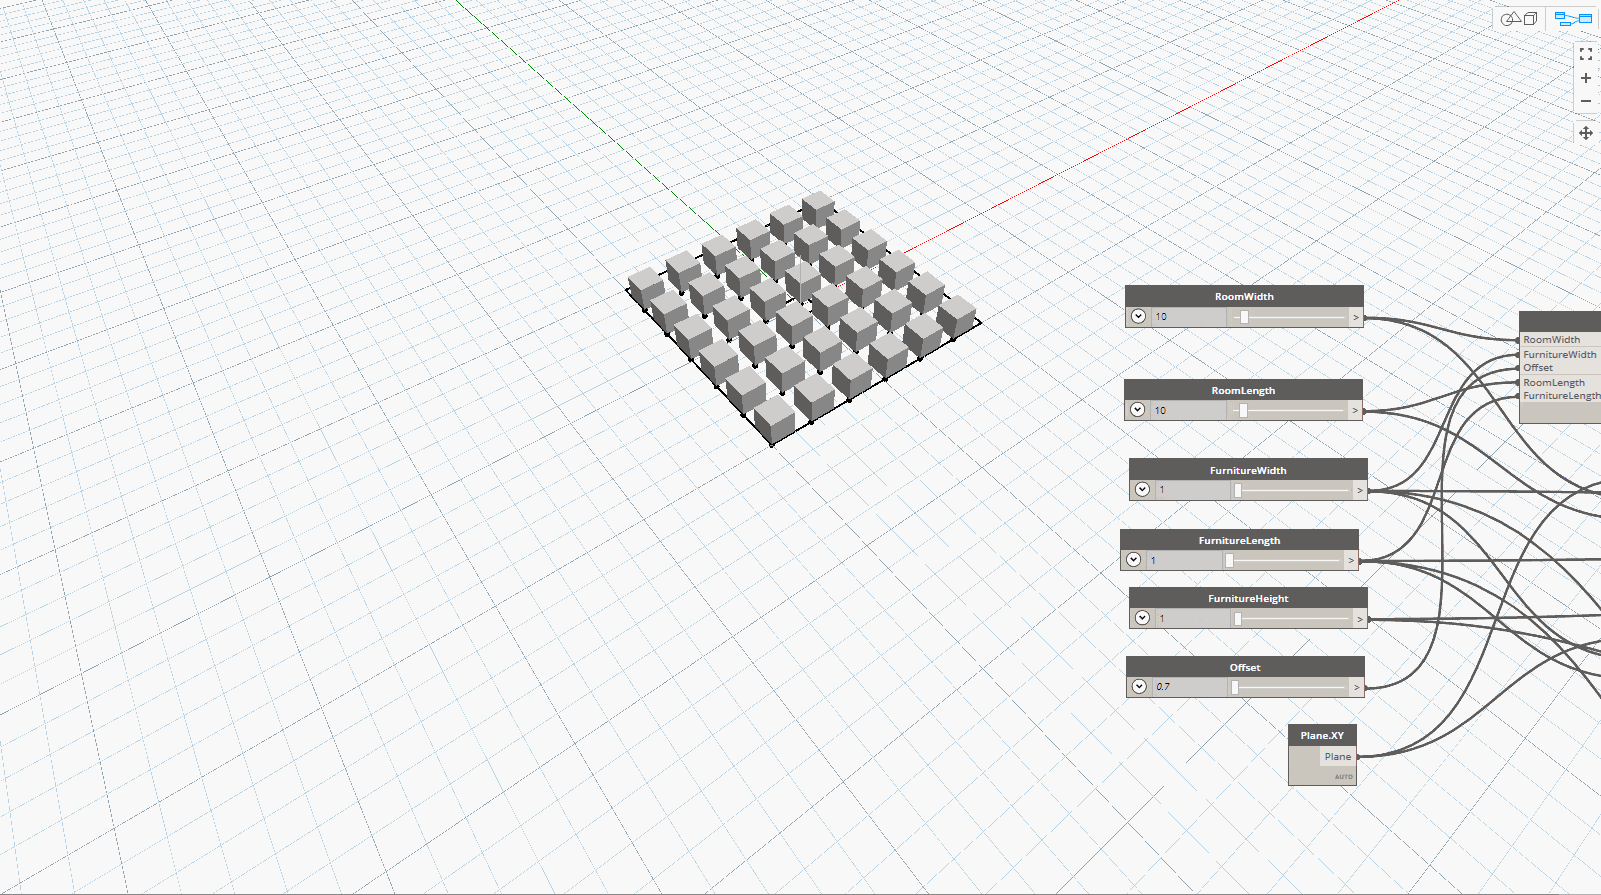This screenshot has width=1601, height=895.
Task: Click the RoomWidth slider thumb
Action: click(x=1244, y=317)
